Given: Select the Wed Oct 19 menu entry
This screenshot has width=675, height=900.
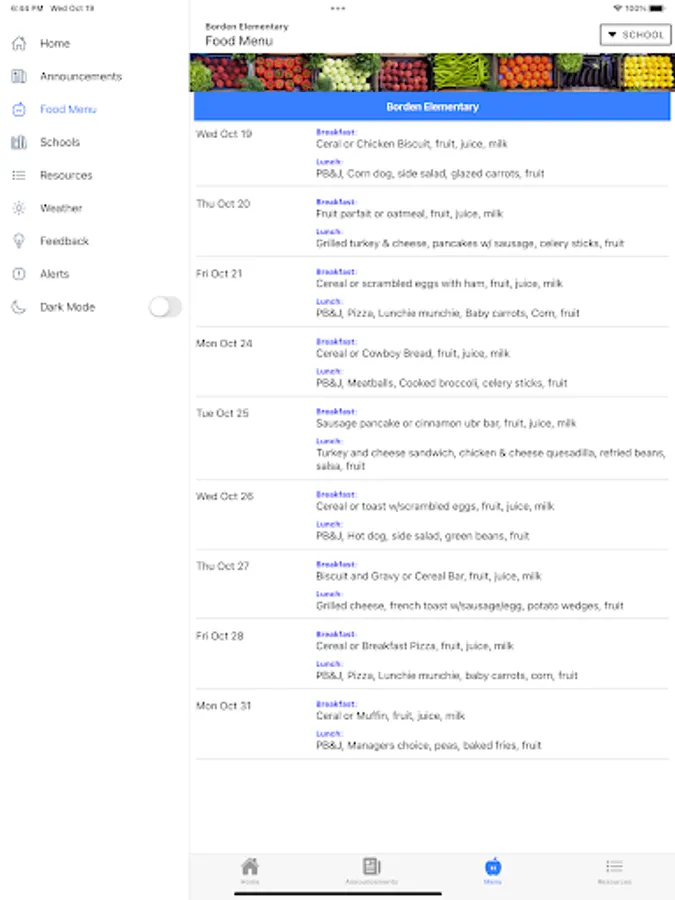Looking at the screenshot, I should pos(432,152).
